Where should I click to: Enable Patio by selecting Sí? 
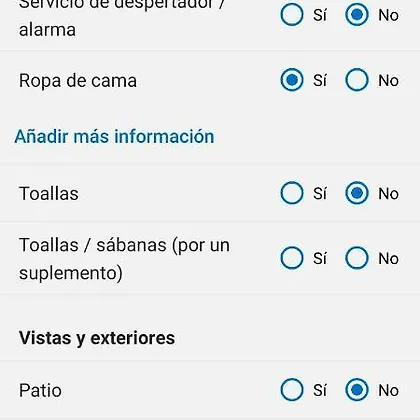coord(292,390)
